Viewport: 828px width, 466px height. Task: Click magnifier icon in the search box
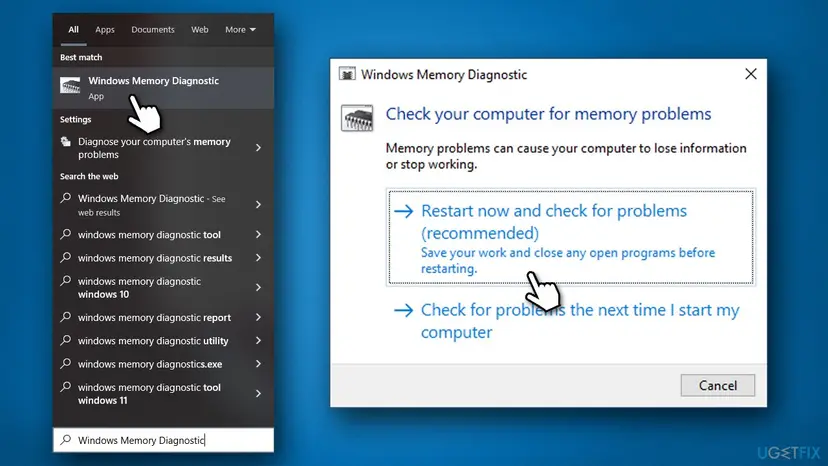65,440
